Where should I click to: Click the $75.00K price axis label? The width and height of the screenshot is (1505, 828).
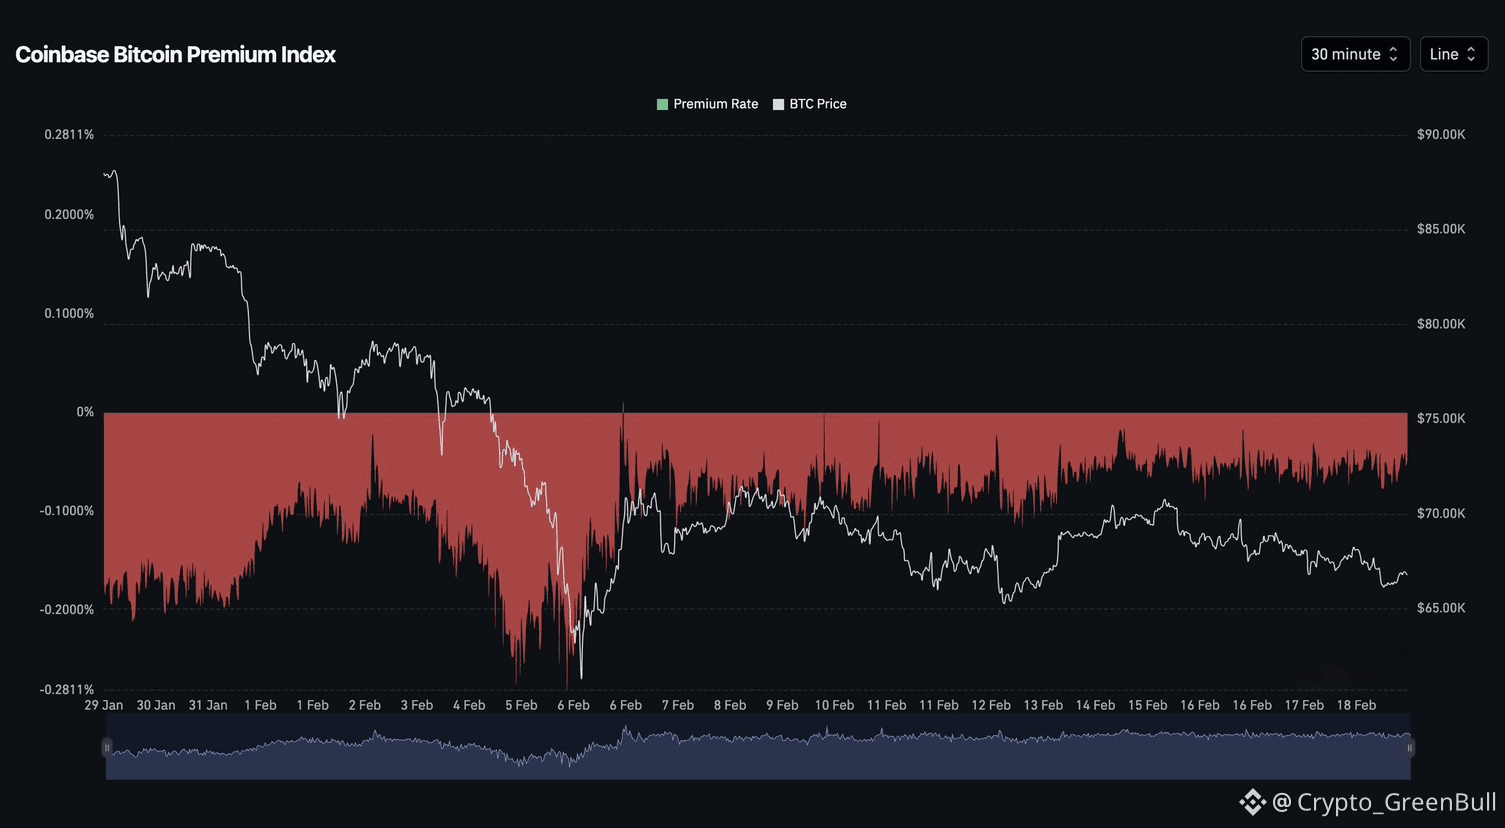pos(1441,419)
